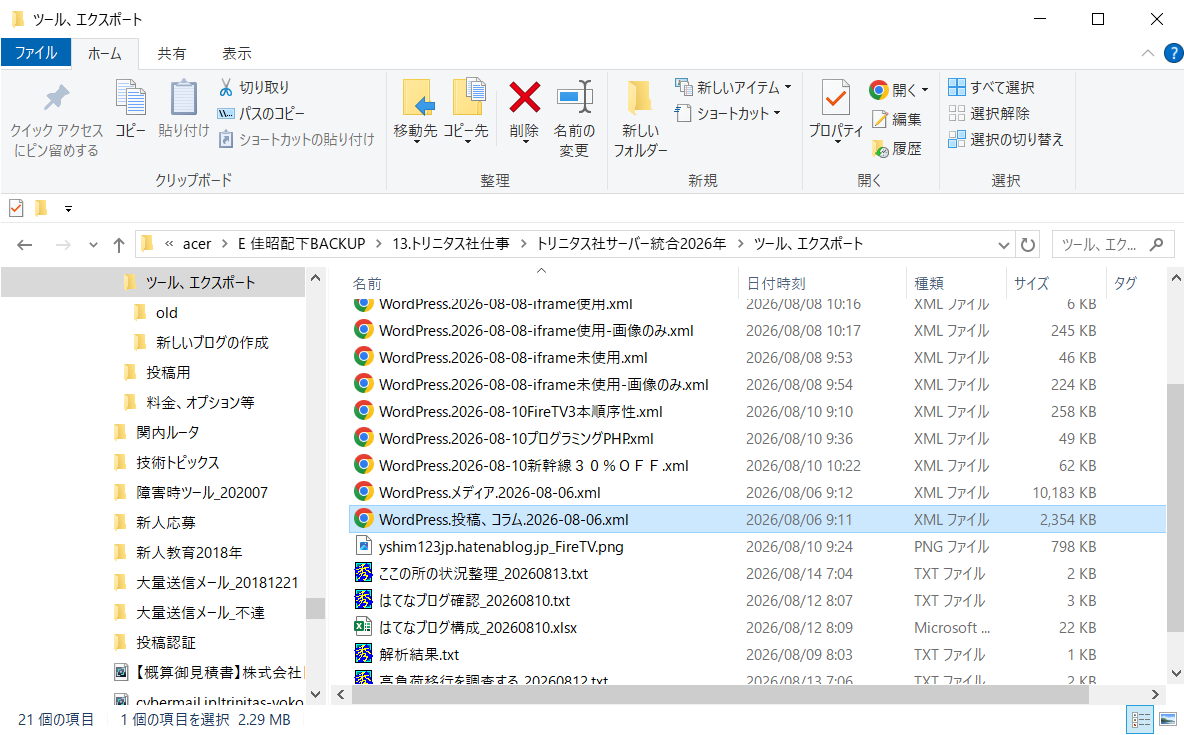Toggle the Quick Access Toolbar properties checkbox
The image size is (1184, 735).
16,208
